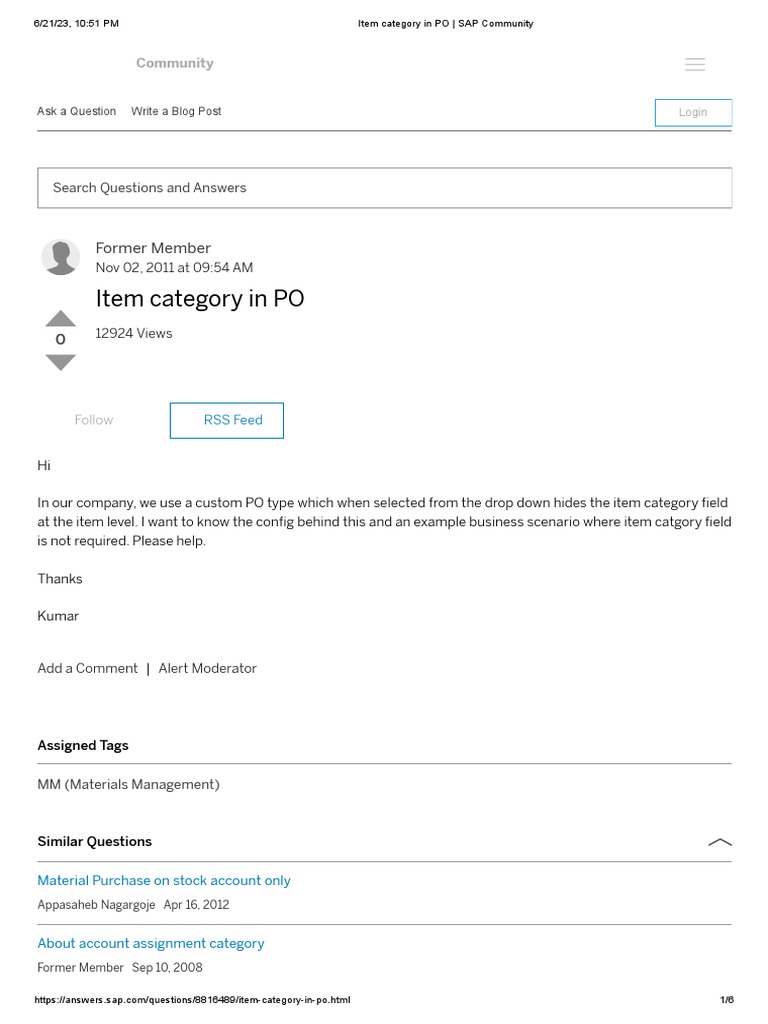Click Alert Moderator link

[208, 668]
